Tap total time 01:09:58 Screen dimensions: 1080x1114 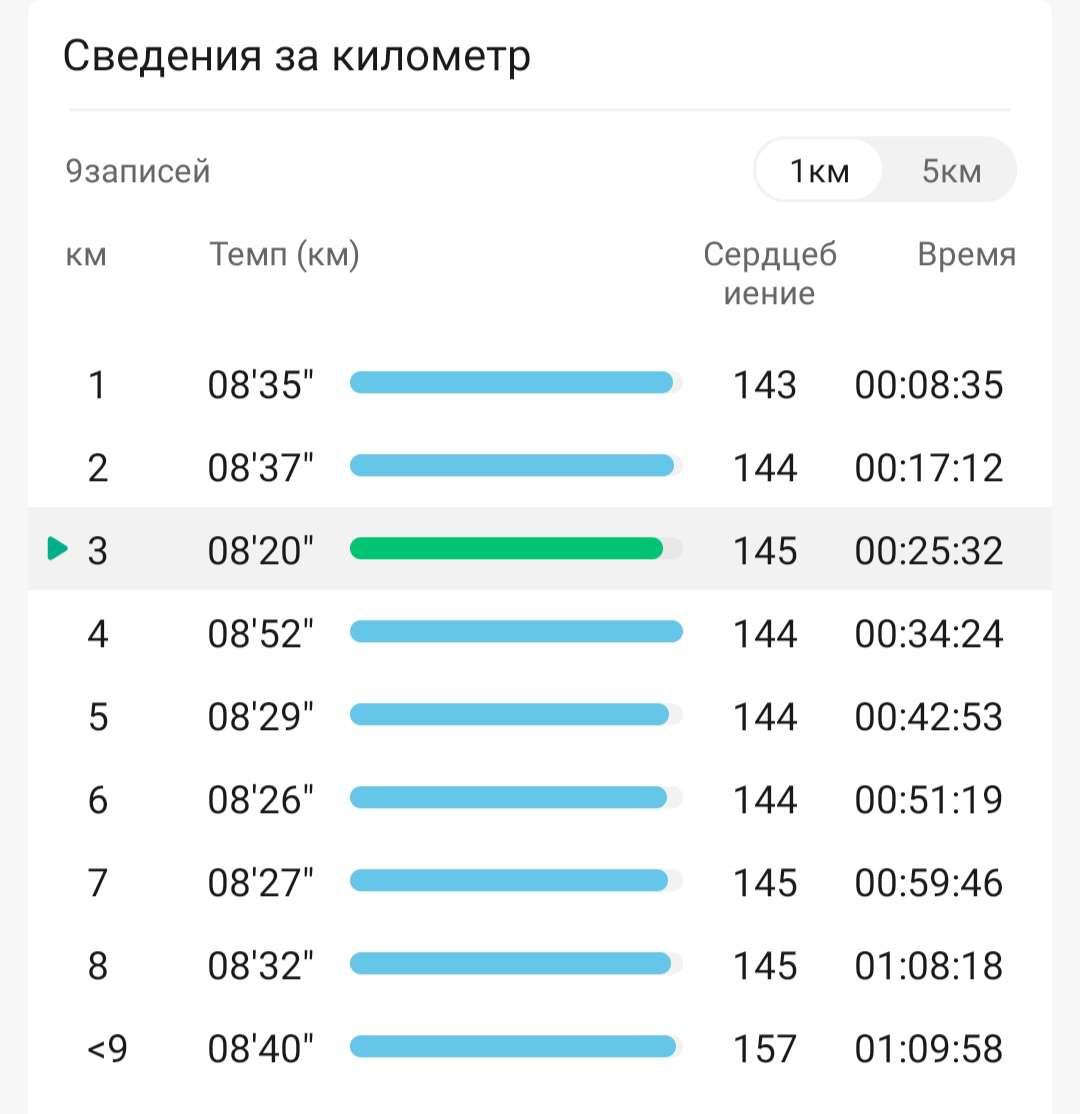pos(929,1049)
